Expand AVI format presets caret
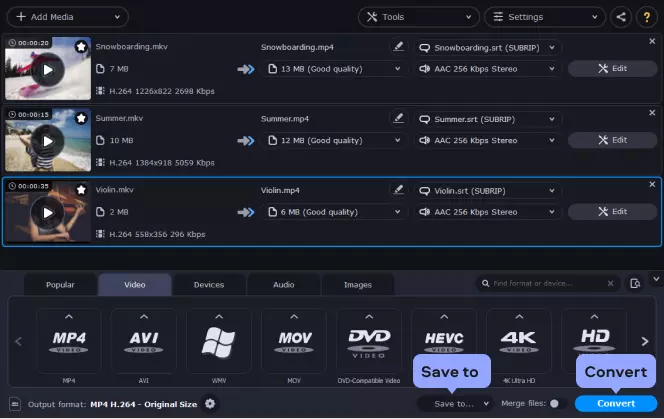The height and width of the screenshot is (419, 664). (144, 316)
